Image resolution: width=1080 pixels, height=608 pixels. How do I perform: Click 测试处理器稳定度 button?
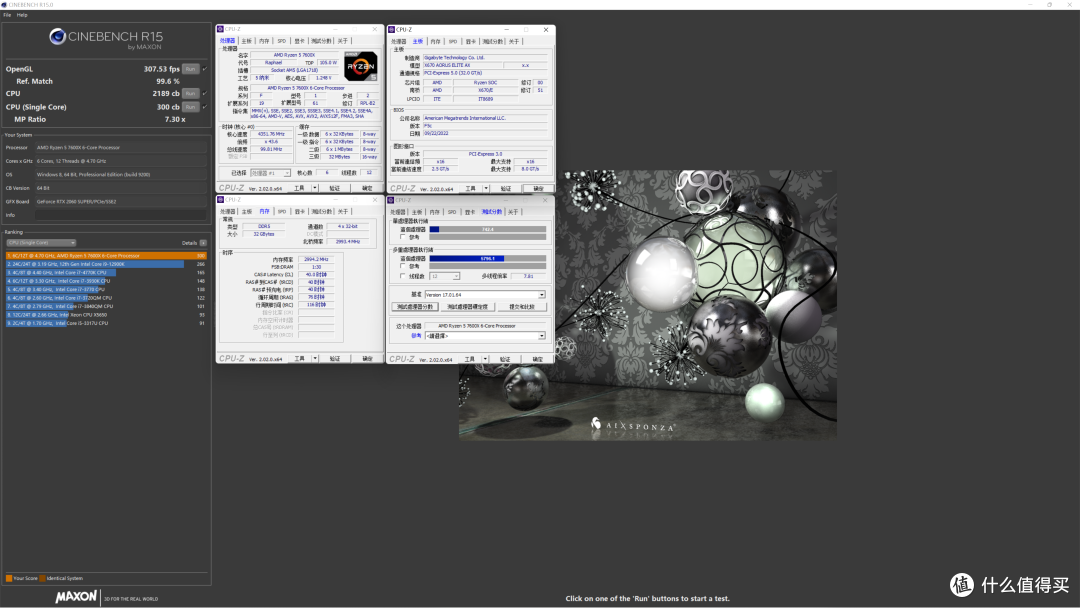(x=467, y=307)
